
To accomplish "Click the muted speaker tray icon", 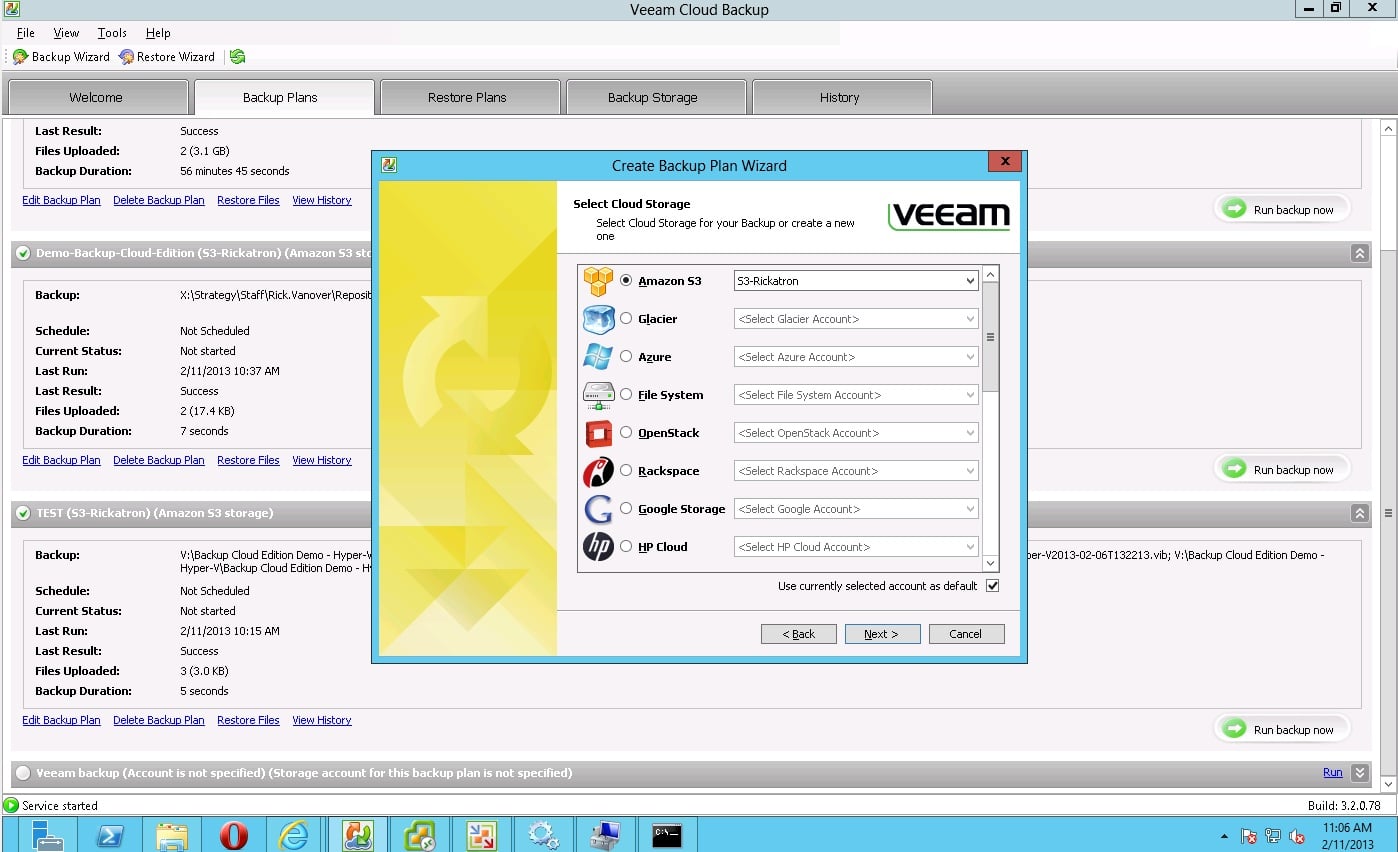I will point(1298,836).
